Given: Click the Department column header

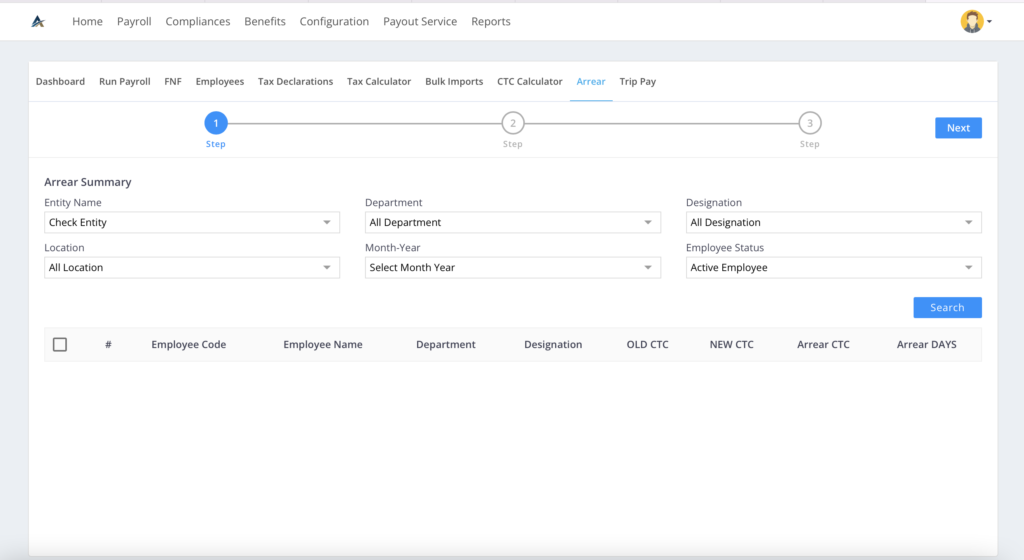Looking at the screenshot, I should tap(446, 345).
